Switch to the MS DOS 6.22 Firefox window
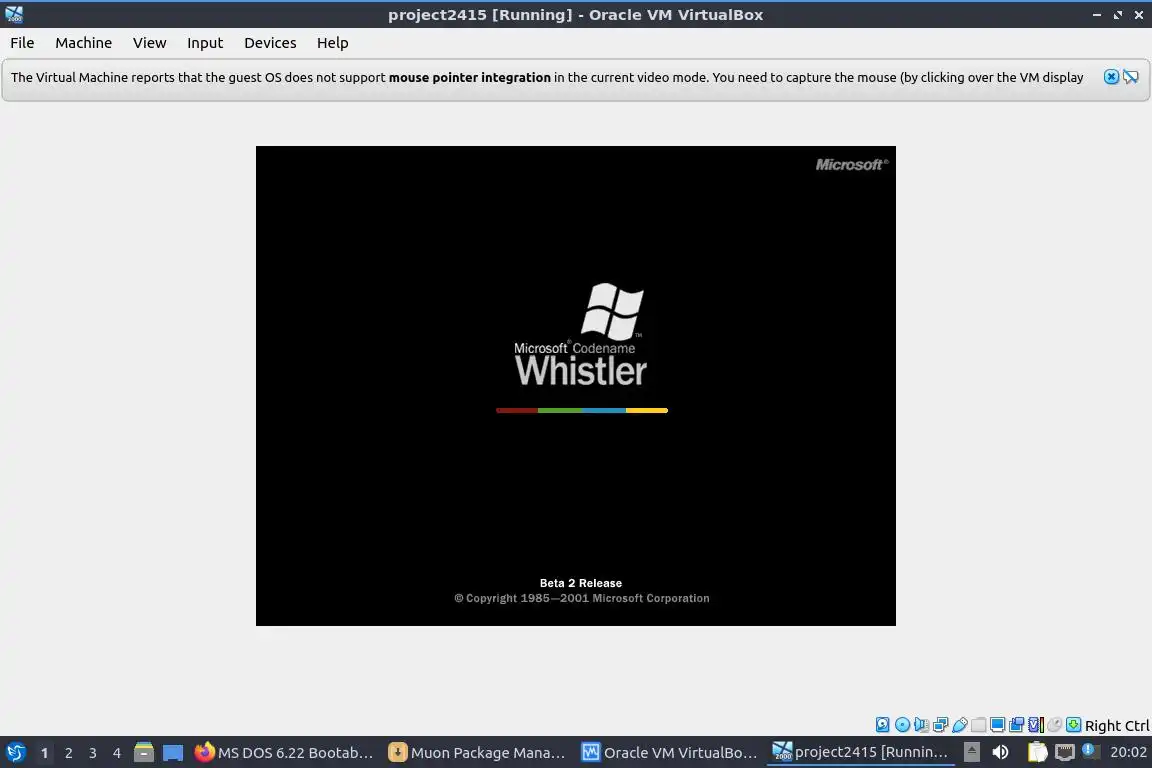The height and width of the screenshot is (768, 1152). coord(284,753)
